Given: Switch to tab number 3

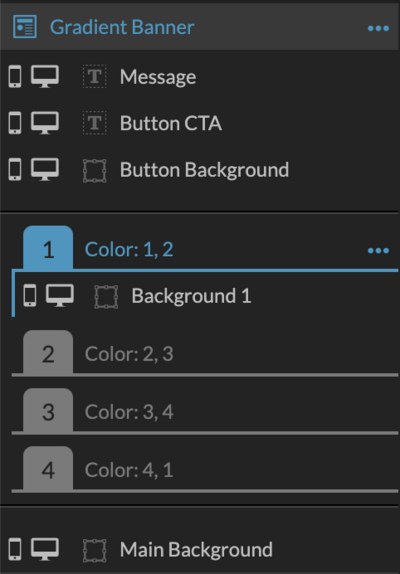Looking at the screenshot, I should 48,410.
